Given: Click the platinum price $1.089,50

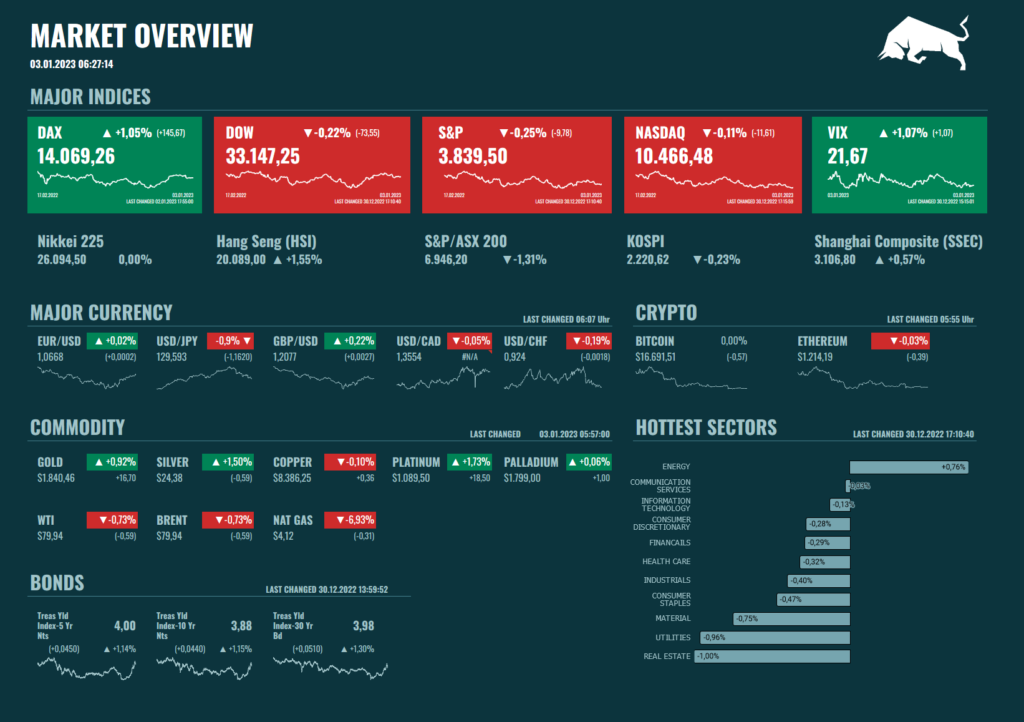Looking at the screenshot, I should (411, 479).
